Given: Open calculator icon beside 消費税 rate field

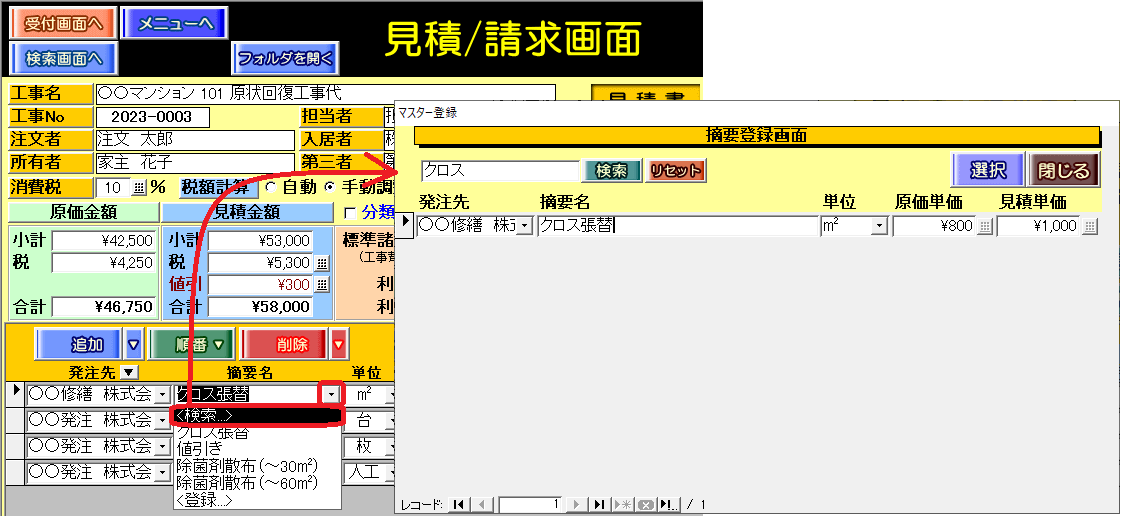Looking at the screenshot, I should 139,187.
